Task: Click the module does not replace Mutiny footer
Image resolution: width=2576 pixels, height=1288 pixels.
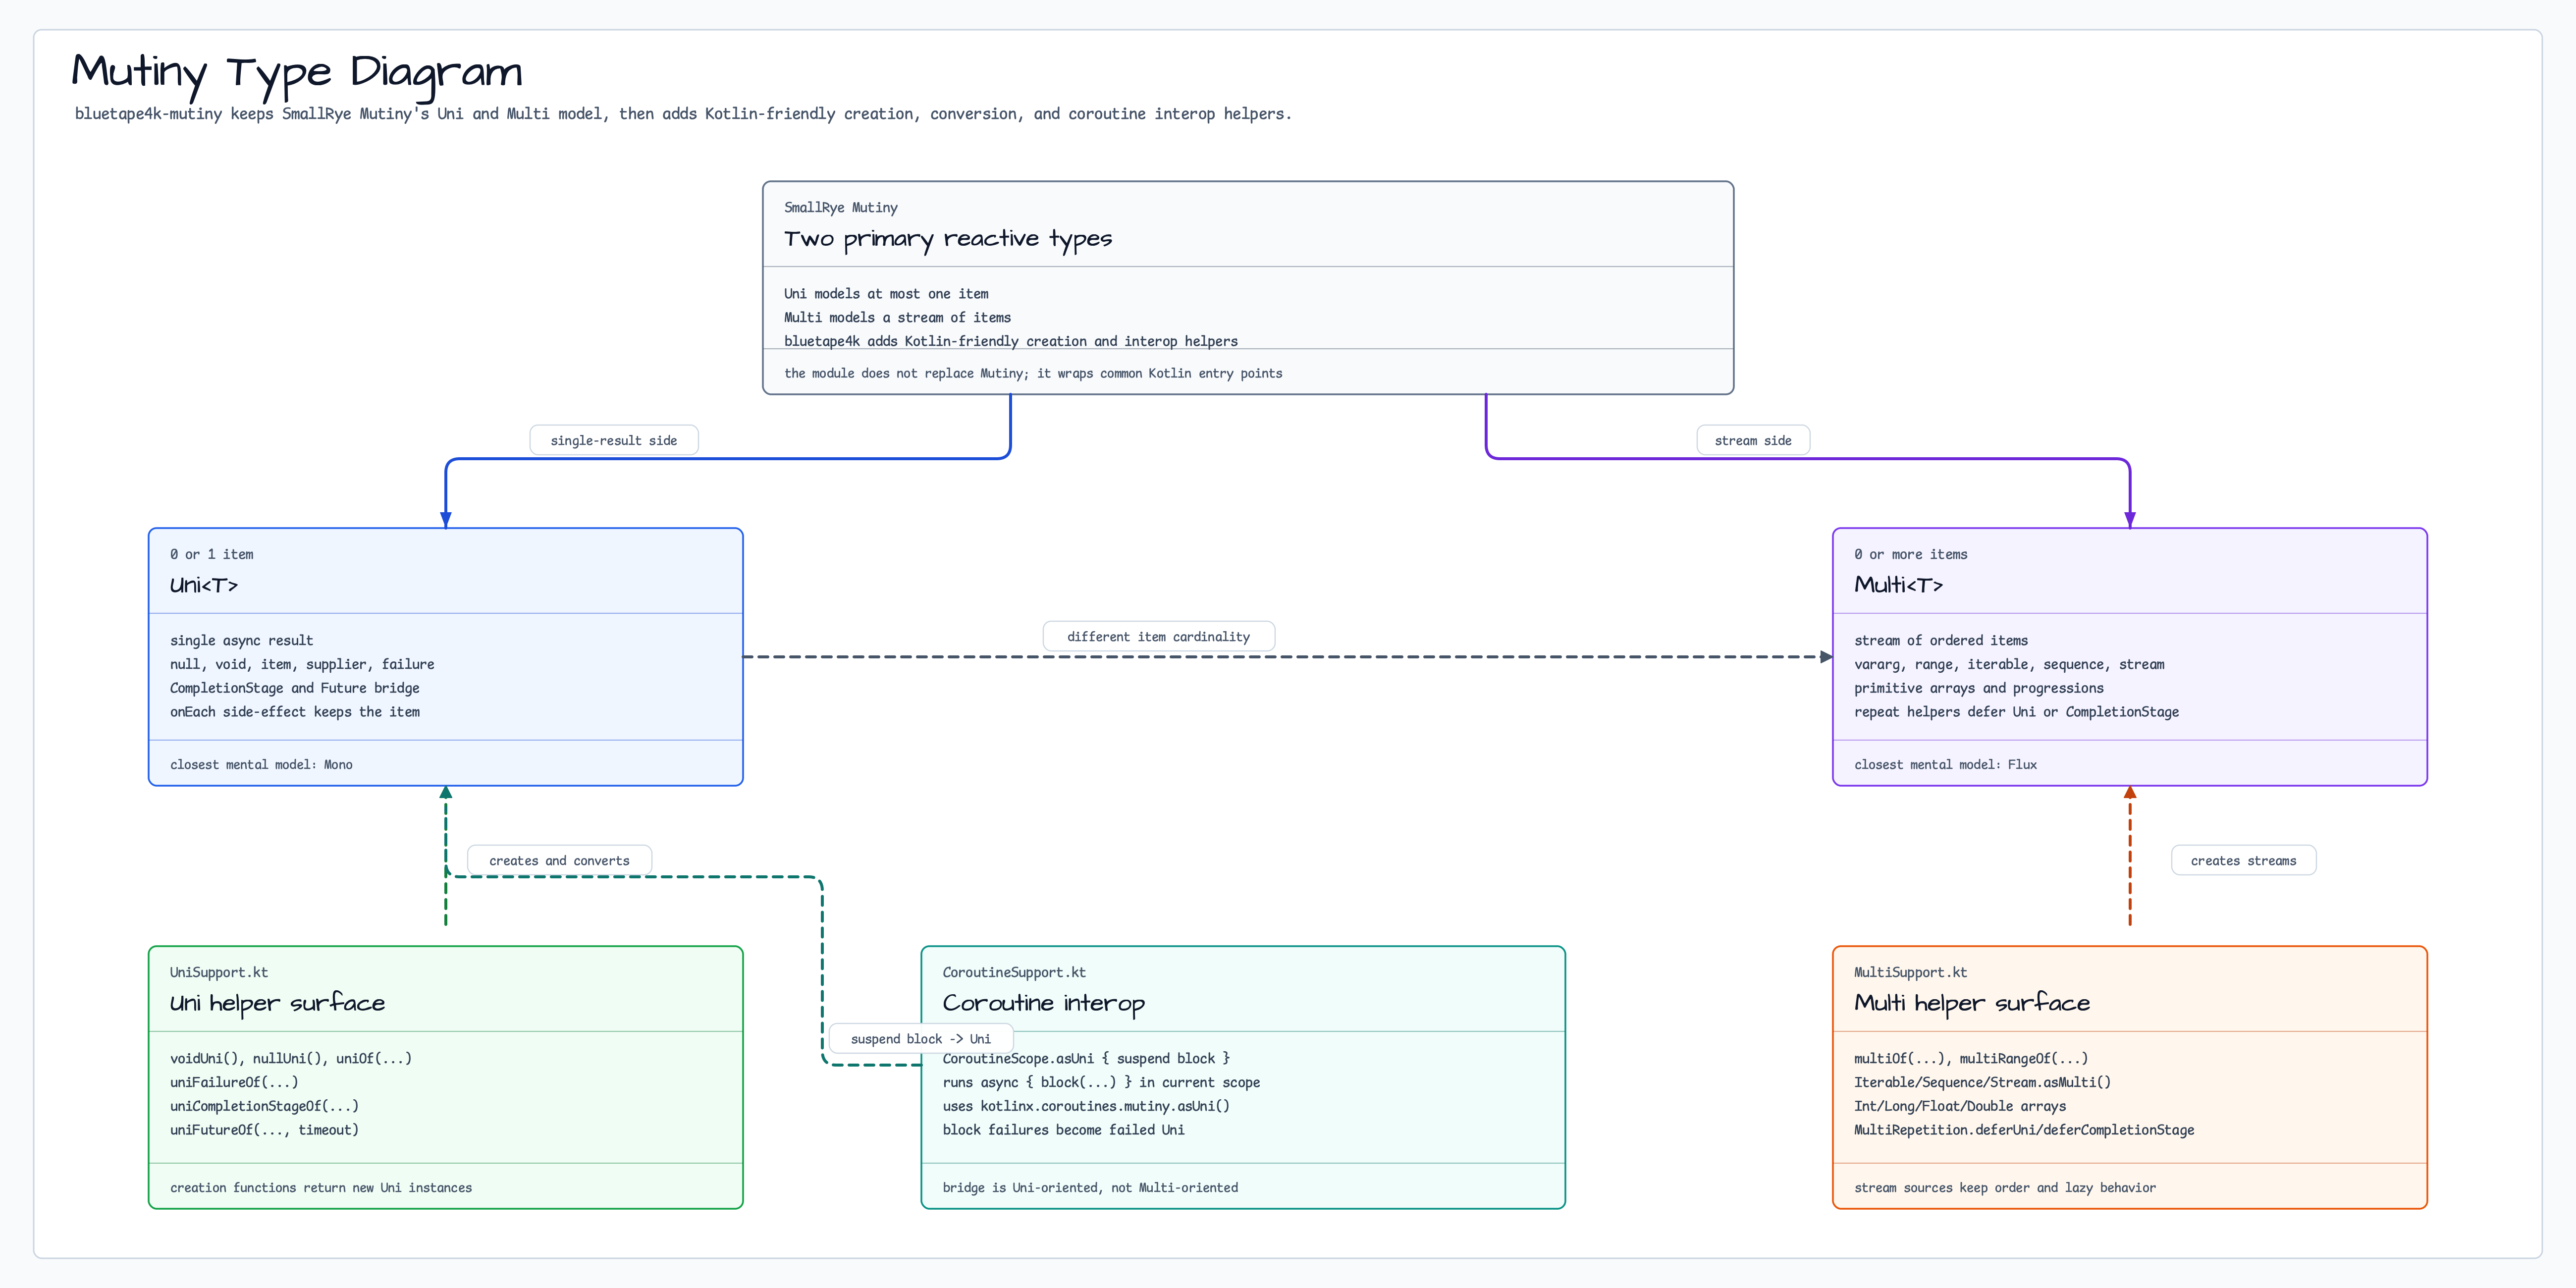Action: (1033, 373)
